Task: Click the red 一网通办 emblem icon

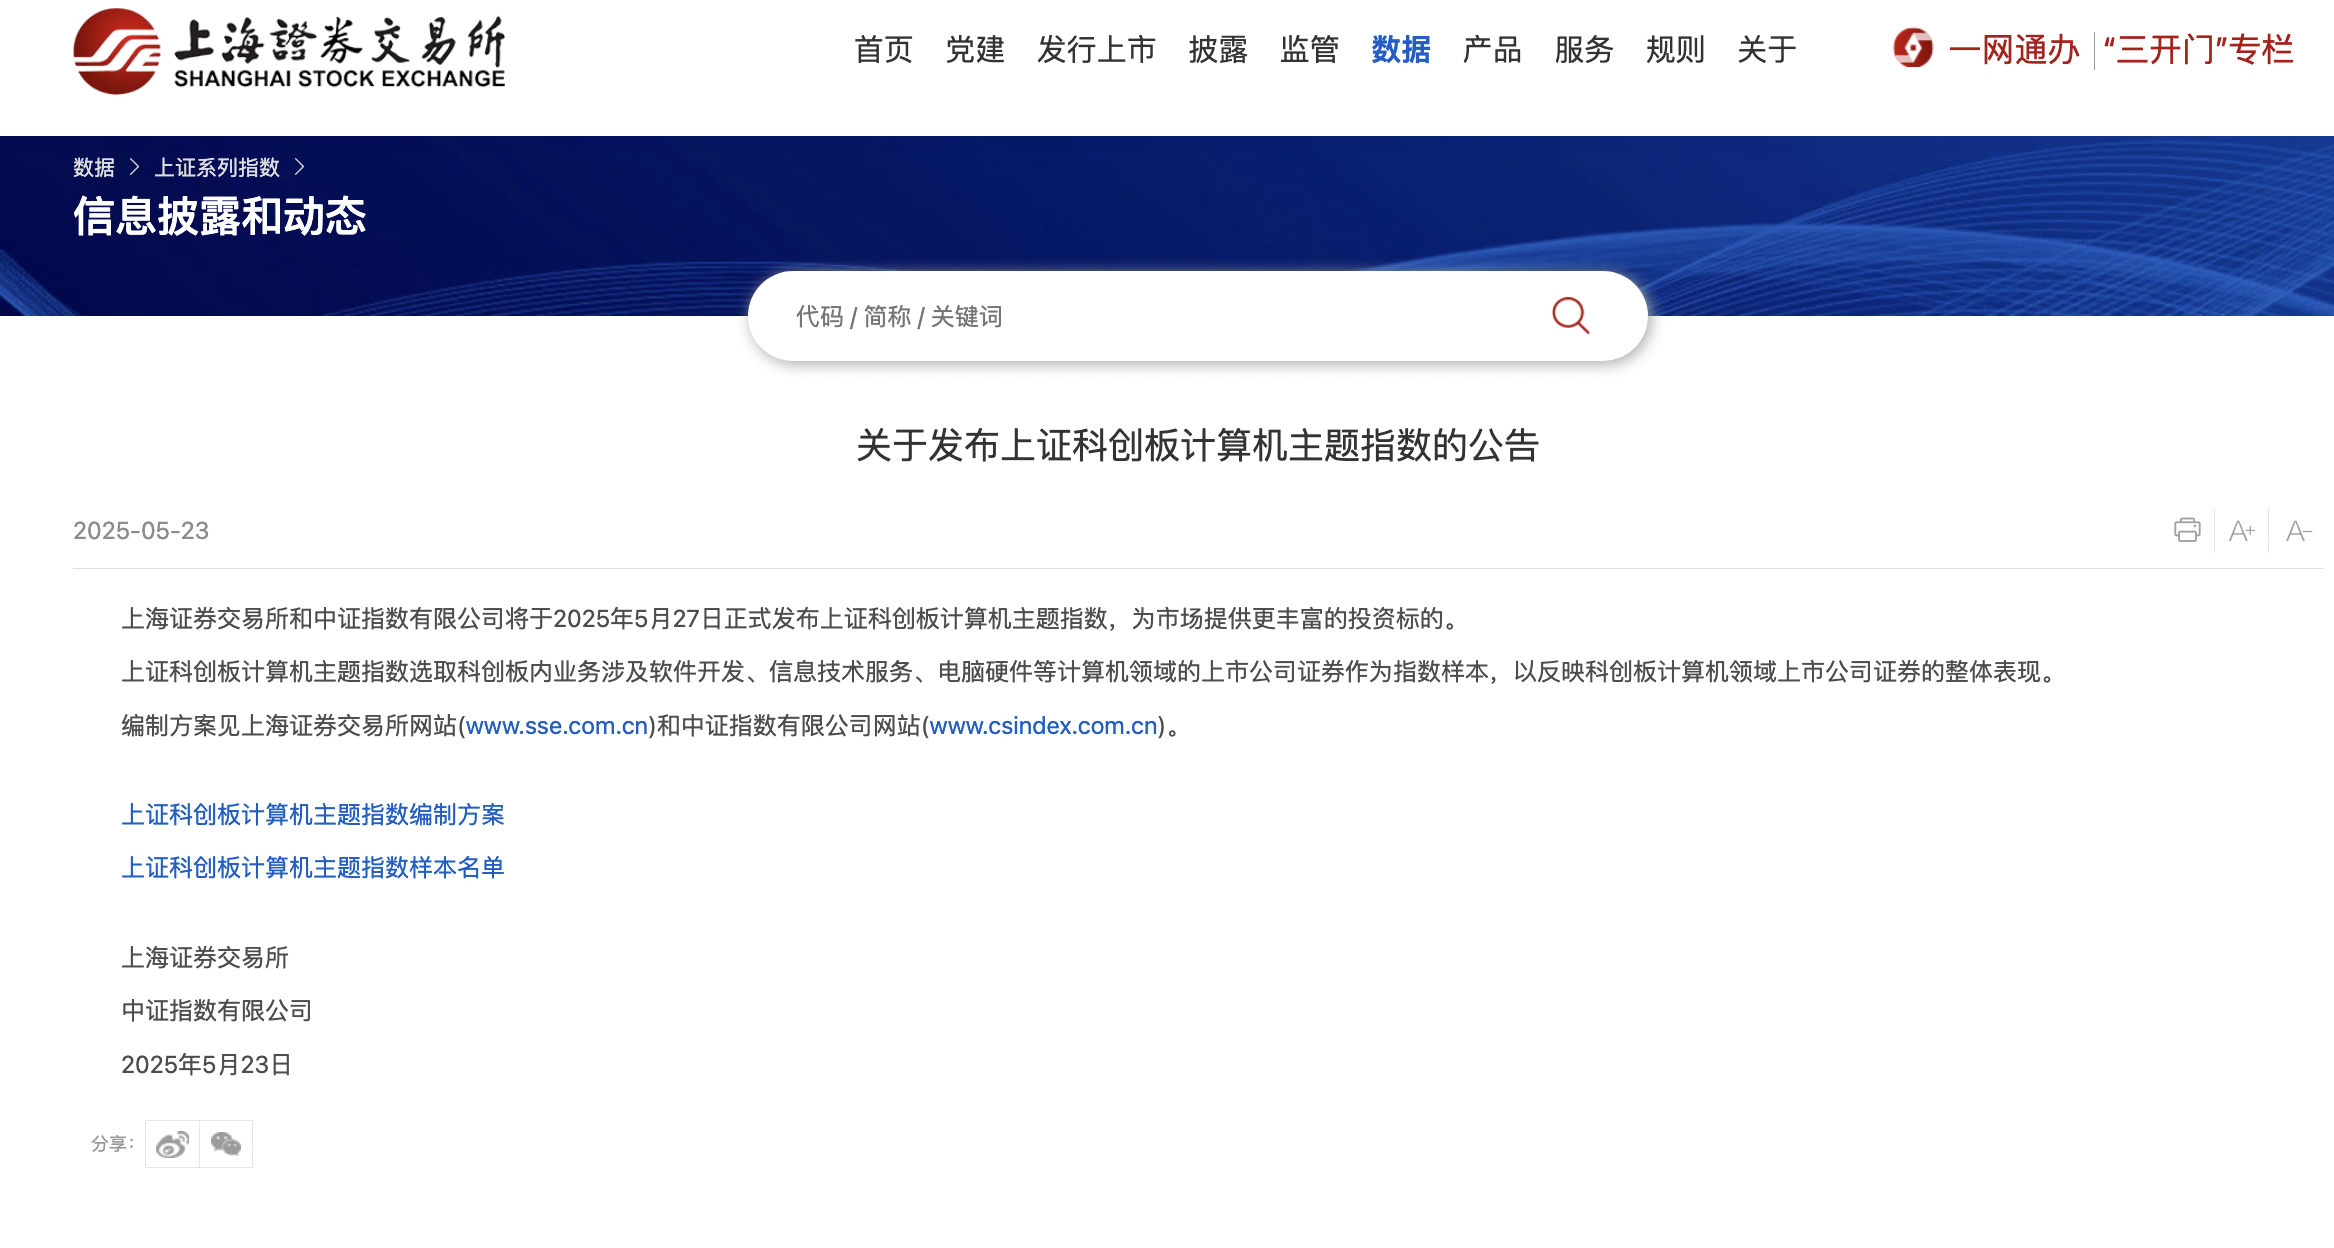Action: coord(1912,49)
